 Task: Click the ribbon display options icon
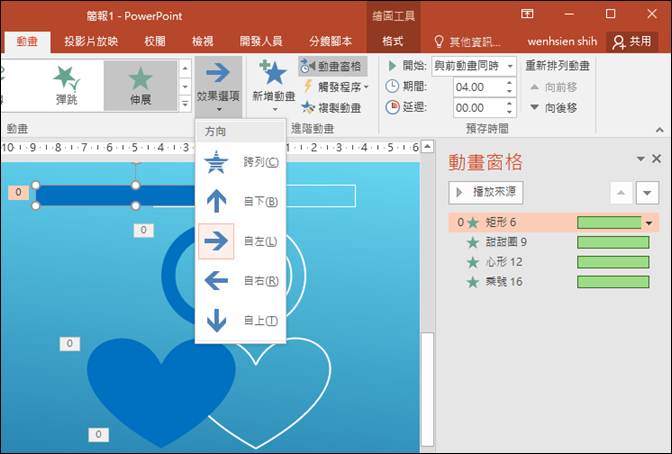[x=527, y=14]
